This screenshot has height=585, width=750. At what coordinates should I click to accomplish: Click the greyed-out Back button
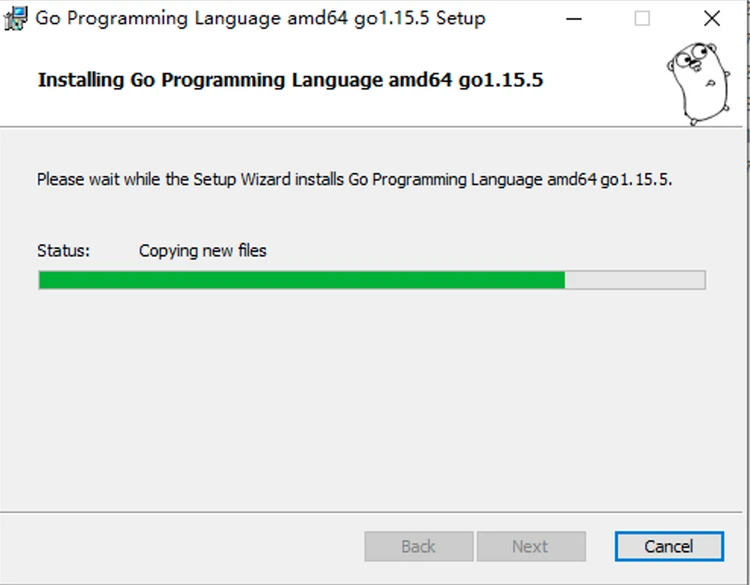419,546
